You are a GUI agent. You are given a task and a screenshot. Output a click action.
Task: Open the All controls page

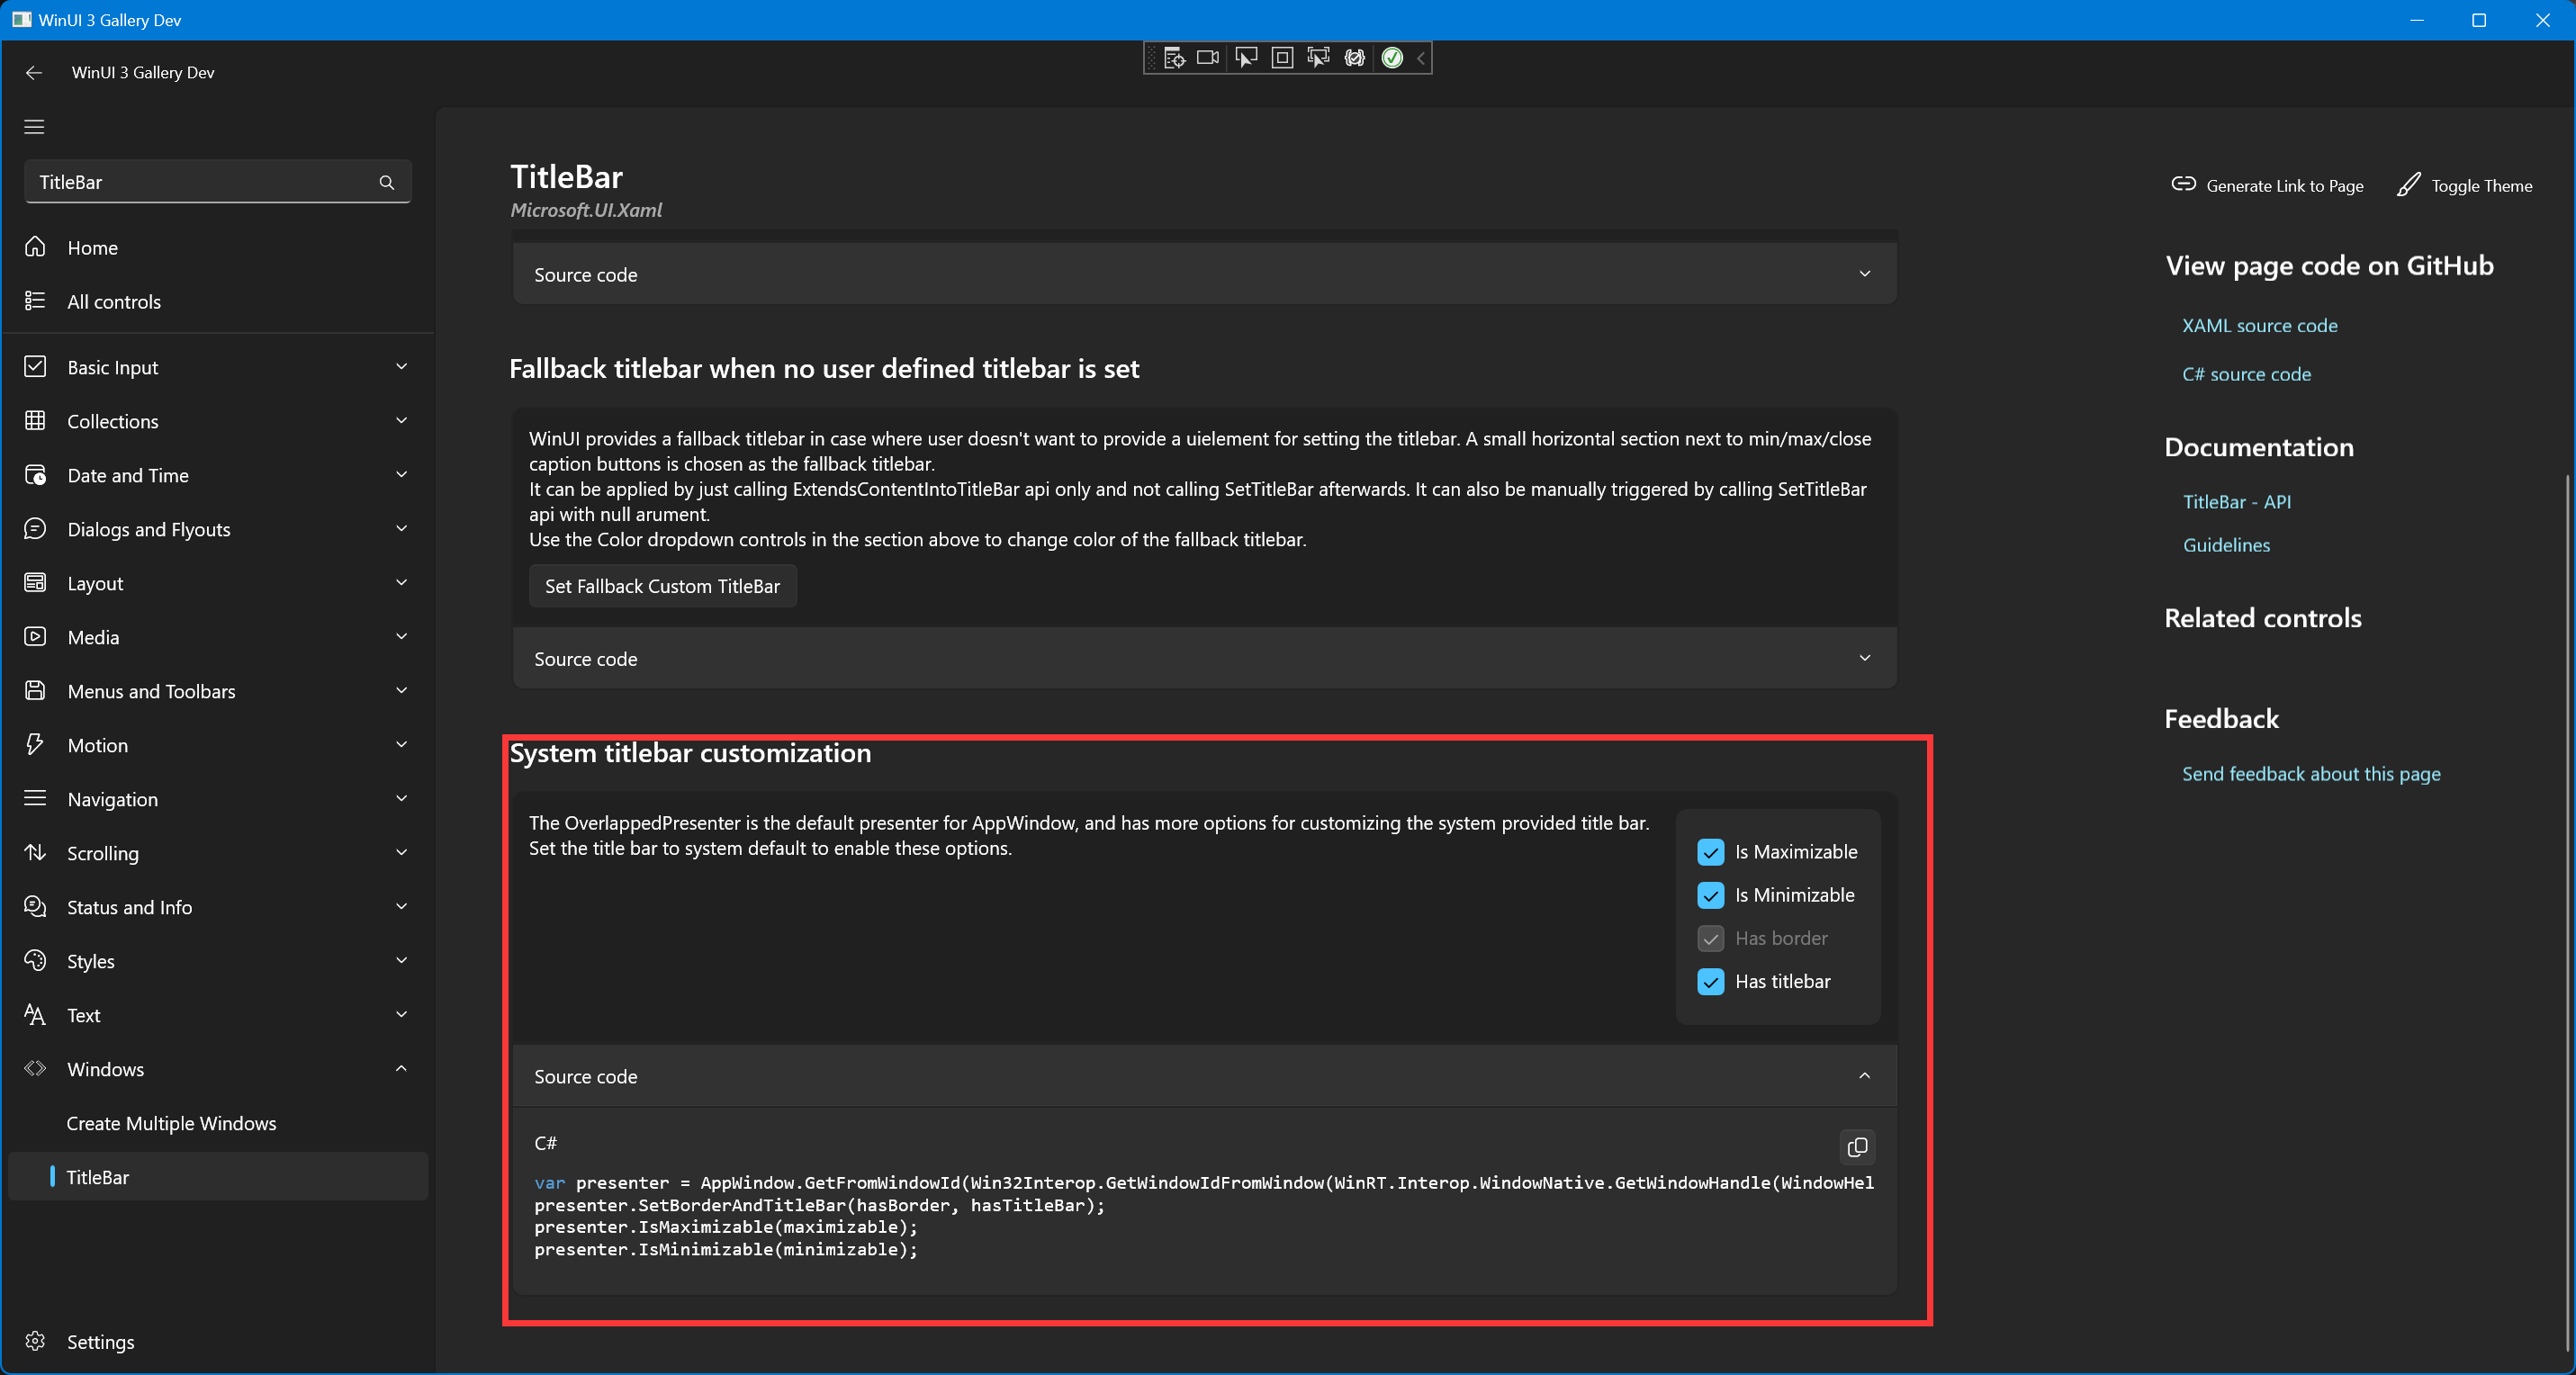[218, 301]
